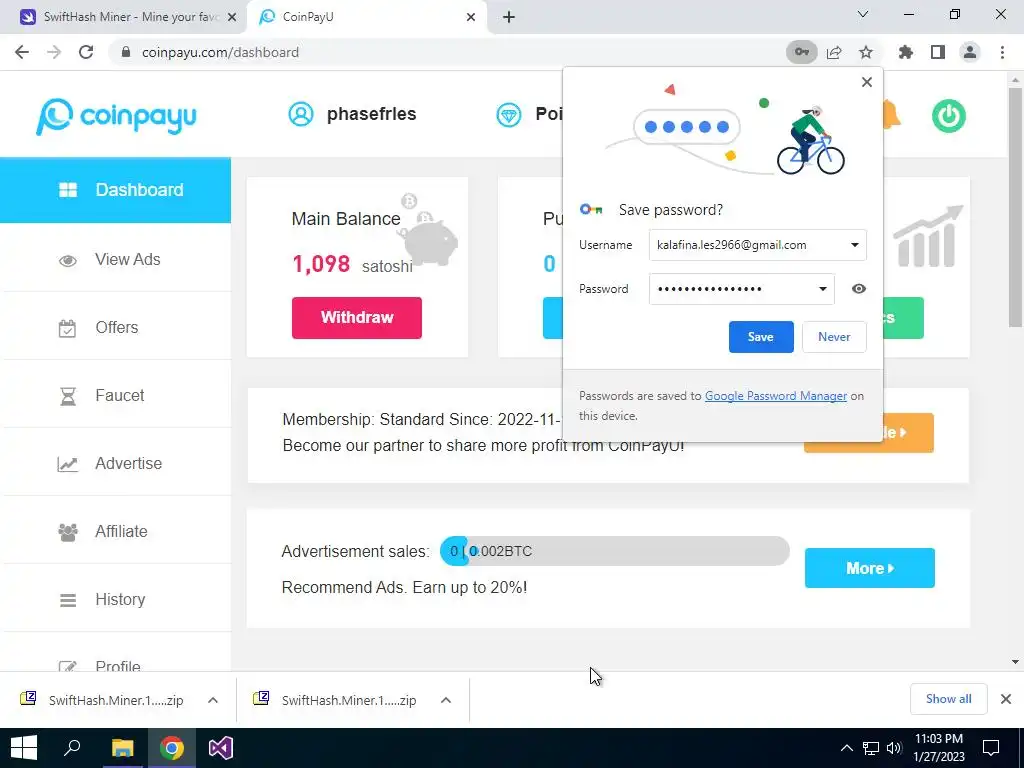Image resolution: width=1024 pixels, height=768 pixels.
Task: Click the password key icon in address bar
Action: [x=801, y=52]
